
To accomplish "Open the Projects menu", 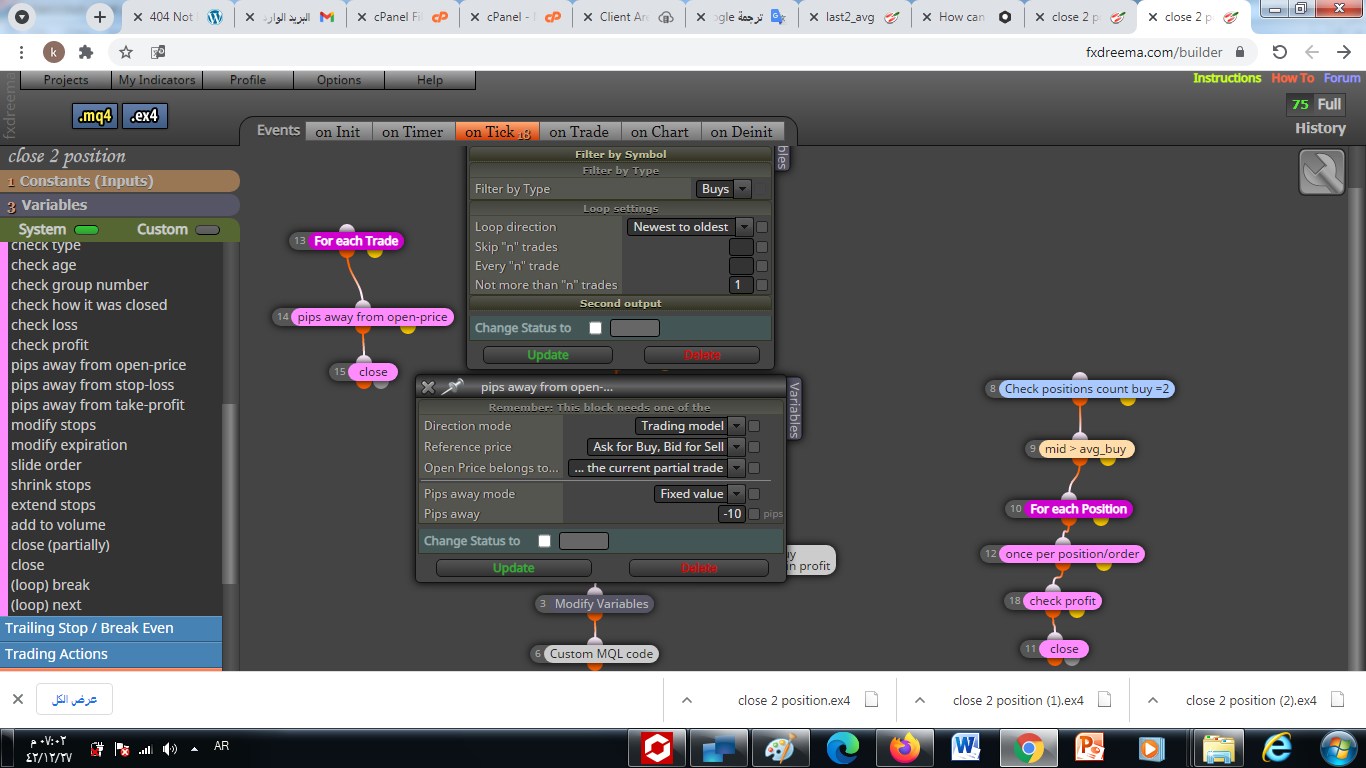I will (66, 80).
